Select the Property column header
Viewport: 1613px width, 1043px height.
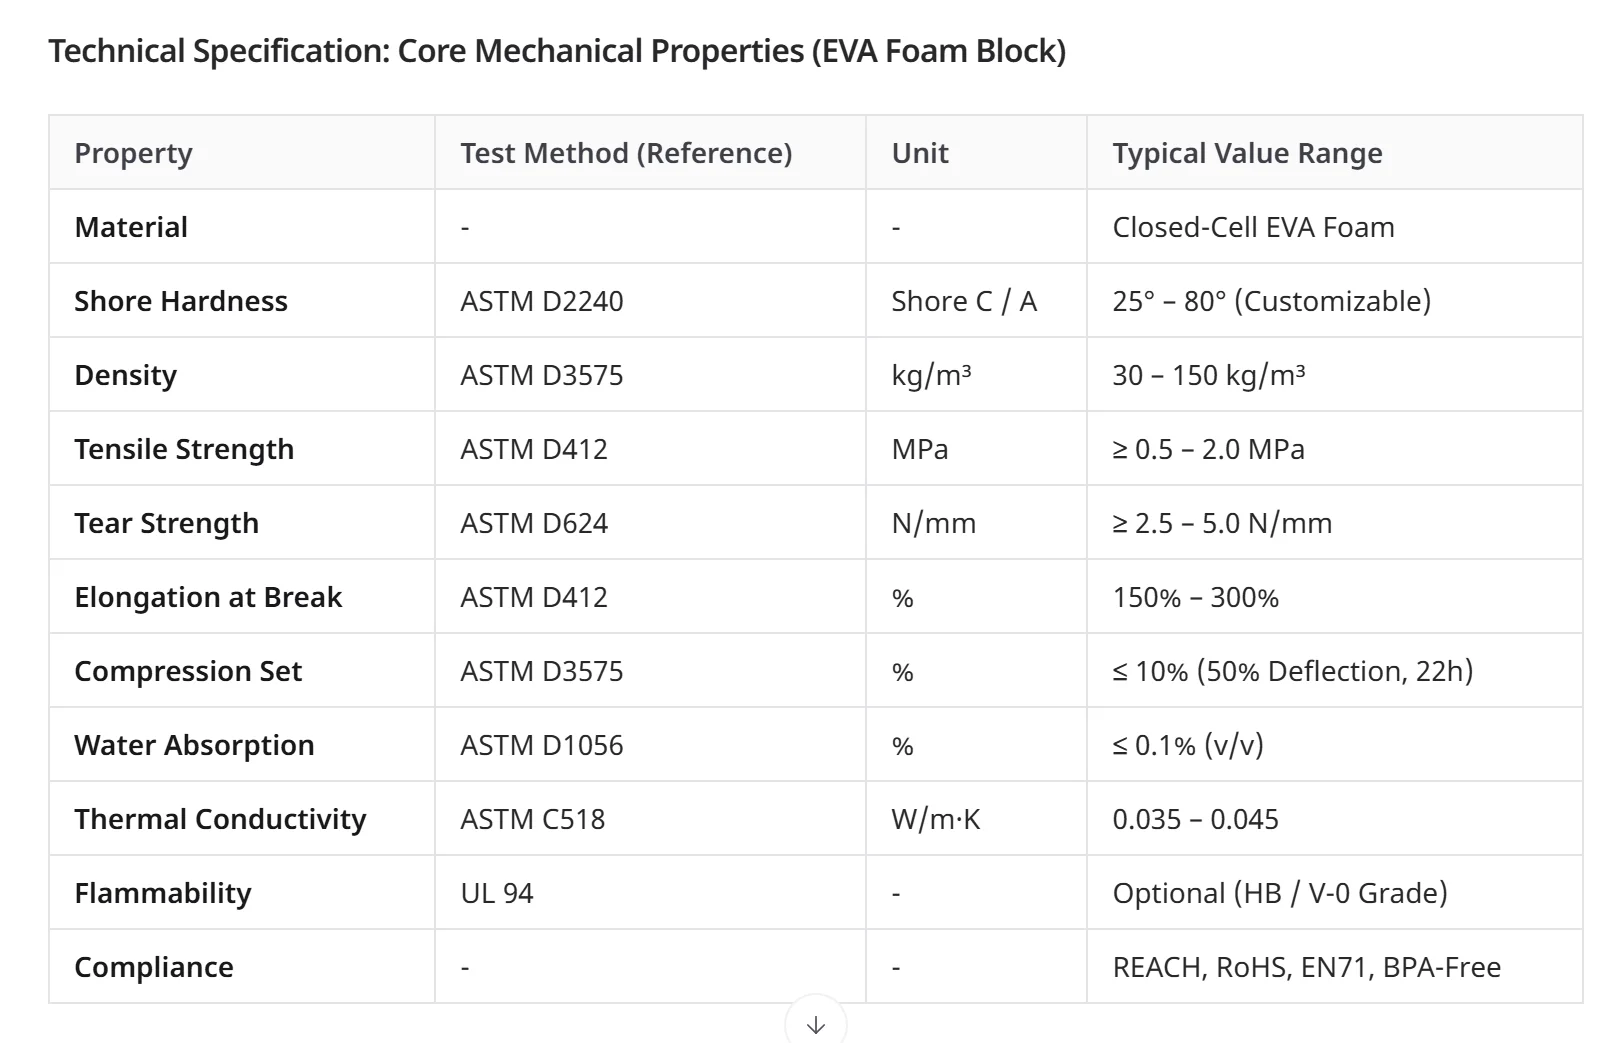pyautogui.click(x=133, y=153)
